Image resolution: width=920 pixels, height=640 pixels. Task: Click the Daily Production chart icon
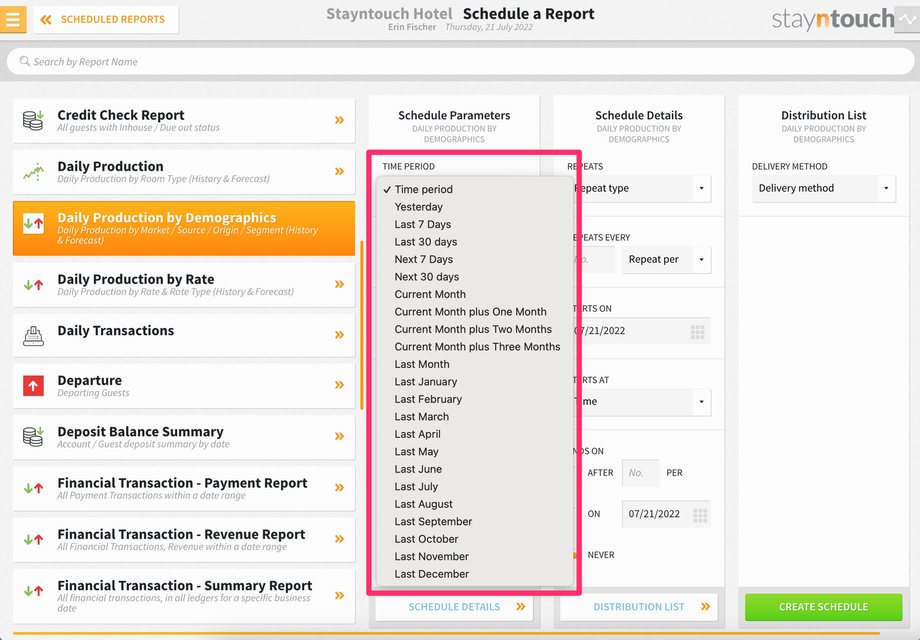pyautogui.click(x=33, y=171)
